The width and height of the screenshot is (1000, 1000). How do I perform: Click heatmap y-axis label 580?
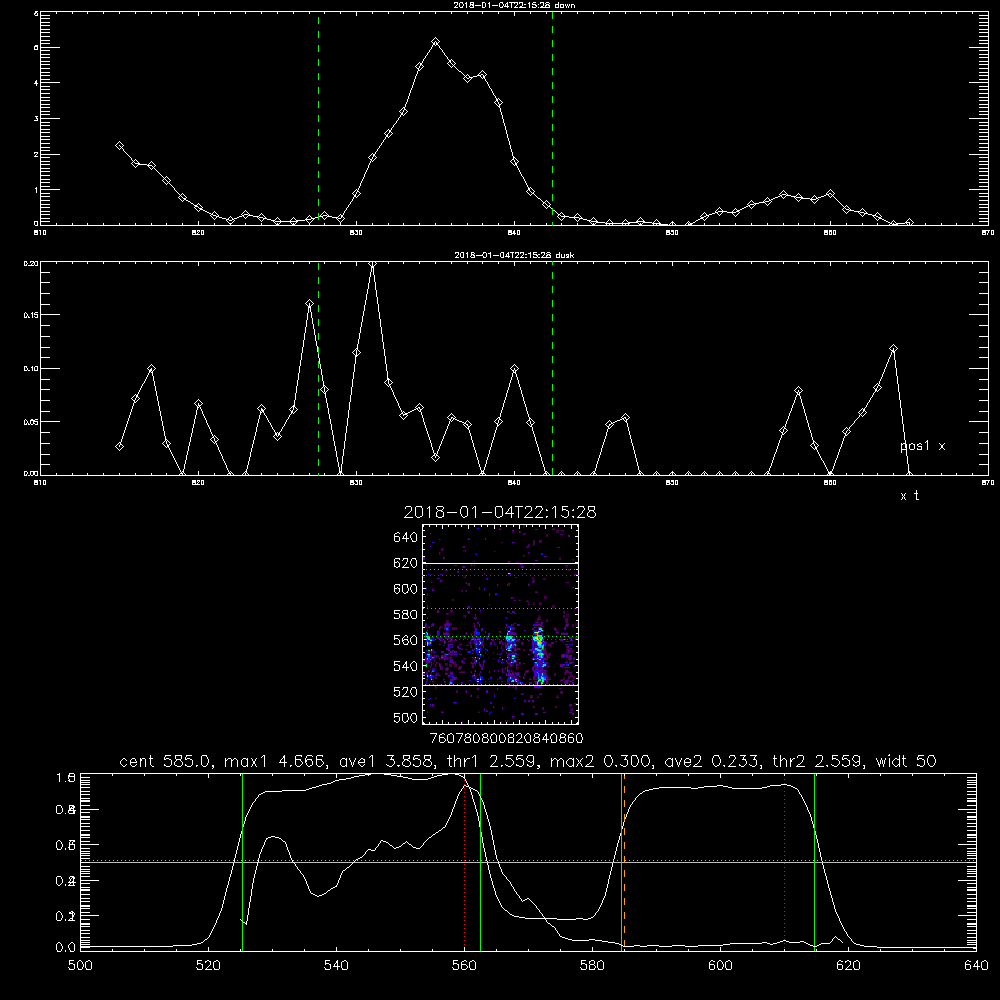pos(406,615)
